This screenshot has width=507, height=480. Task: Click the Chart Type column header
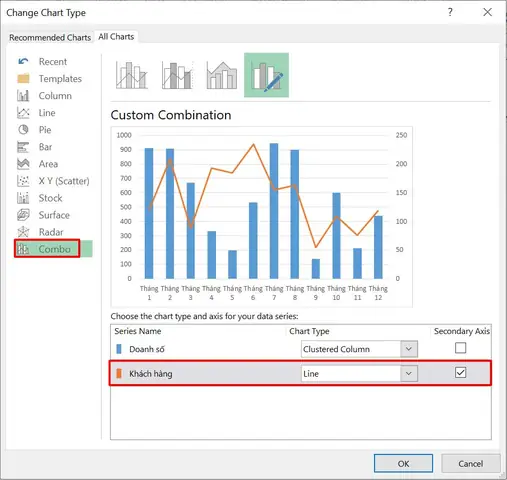pos(309,331)
